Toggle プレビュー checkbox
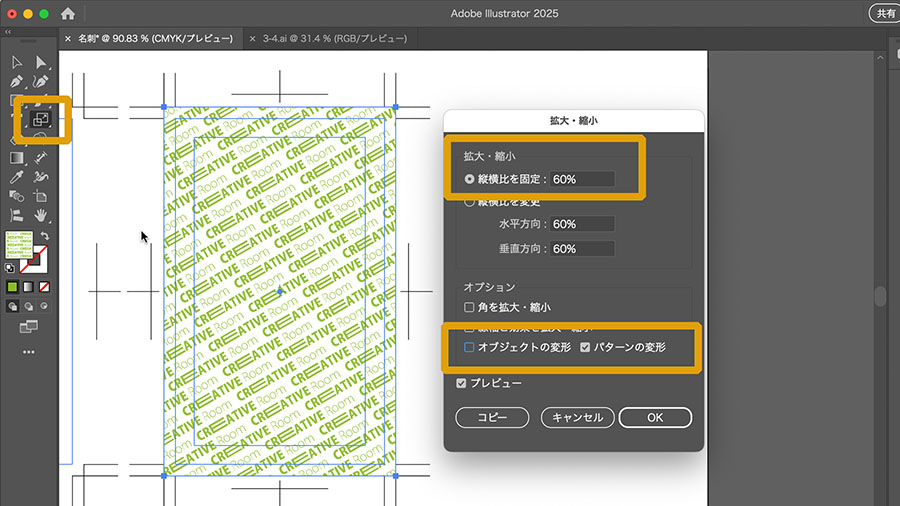This screenshot has width=900, height=506. click(x=461, y=383)
